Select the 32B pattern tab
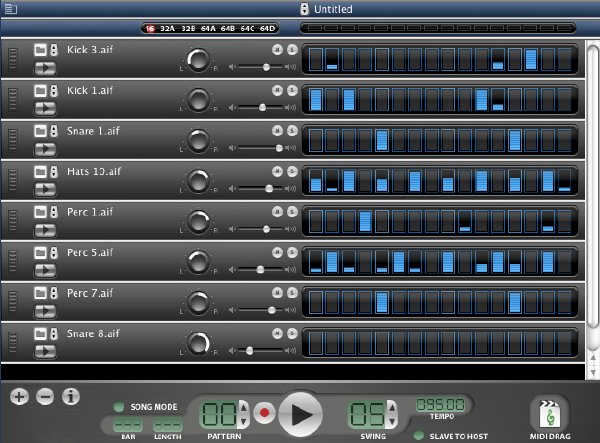Screen dimensions: 600x443 (x=188, y=28)
